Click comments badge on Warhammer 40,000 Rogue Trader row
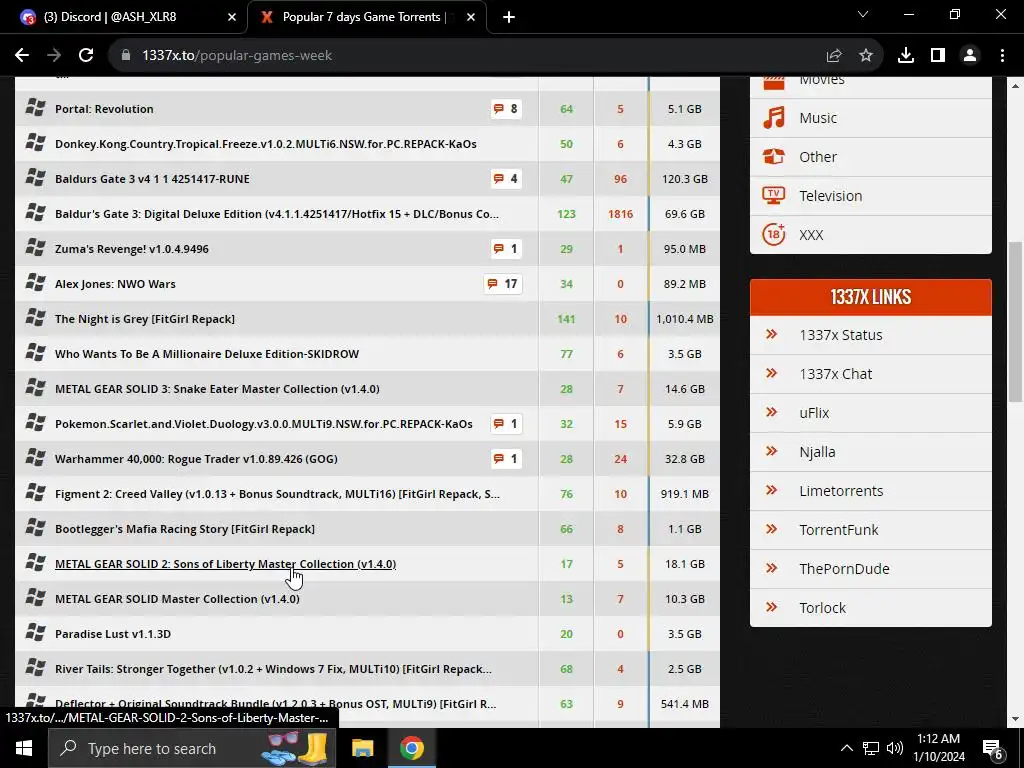Viewport: 1024px width, 768px height. tap(506, 458)
